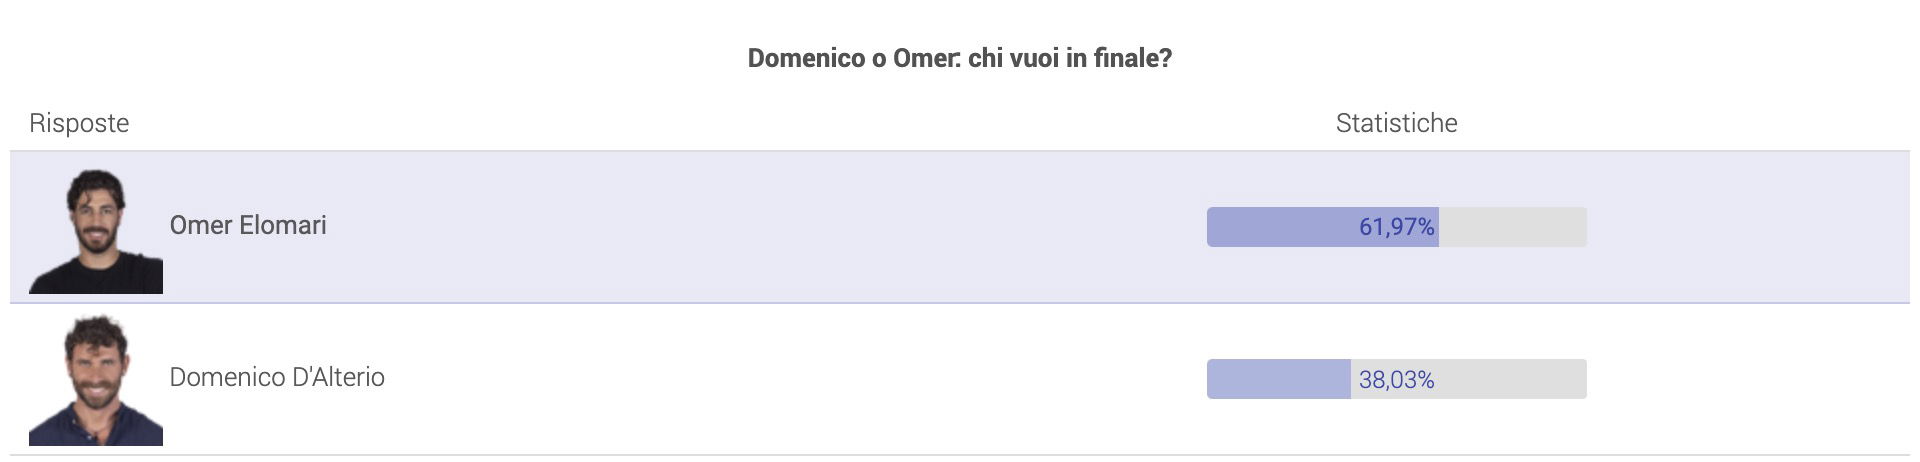Click Omer Elomari's profile photo
Screen dimensions: 1920x462
click(96, 231)
